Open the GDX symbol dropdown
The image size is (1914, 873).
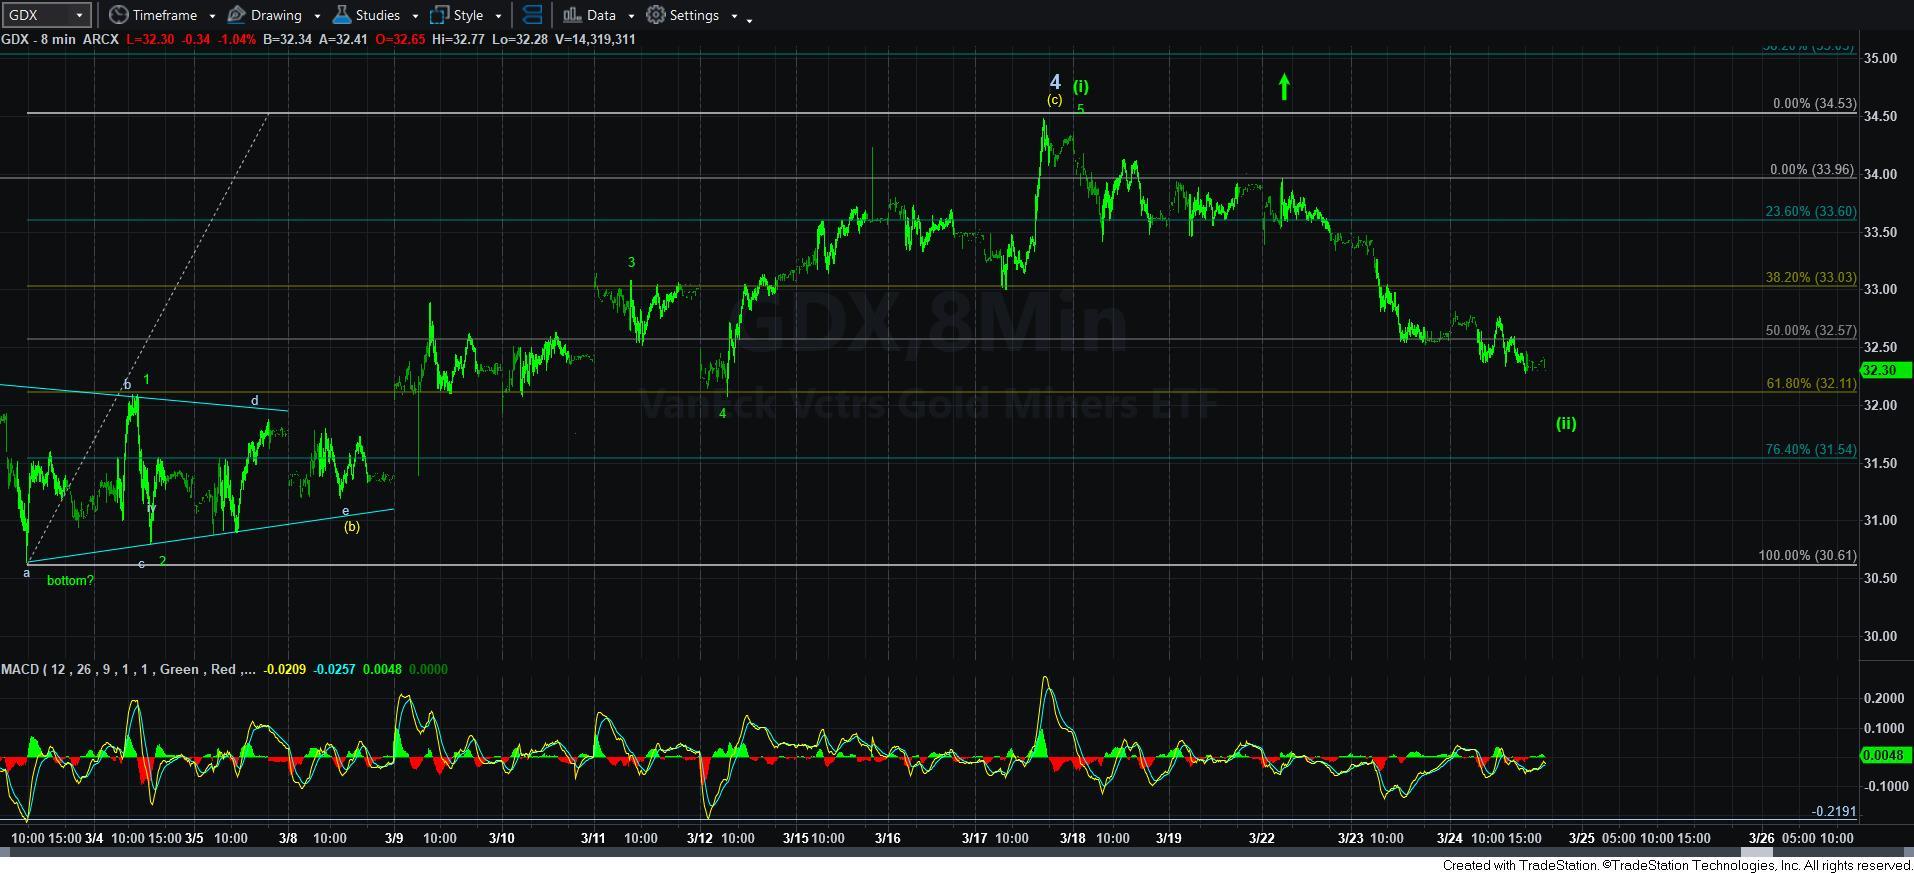[x=79, y=15]
